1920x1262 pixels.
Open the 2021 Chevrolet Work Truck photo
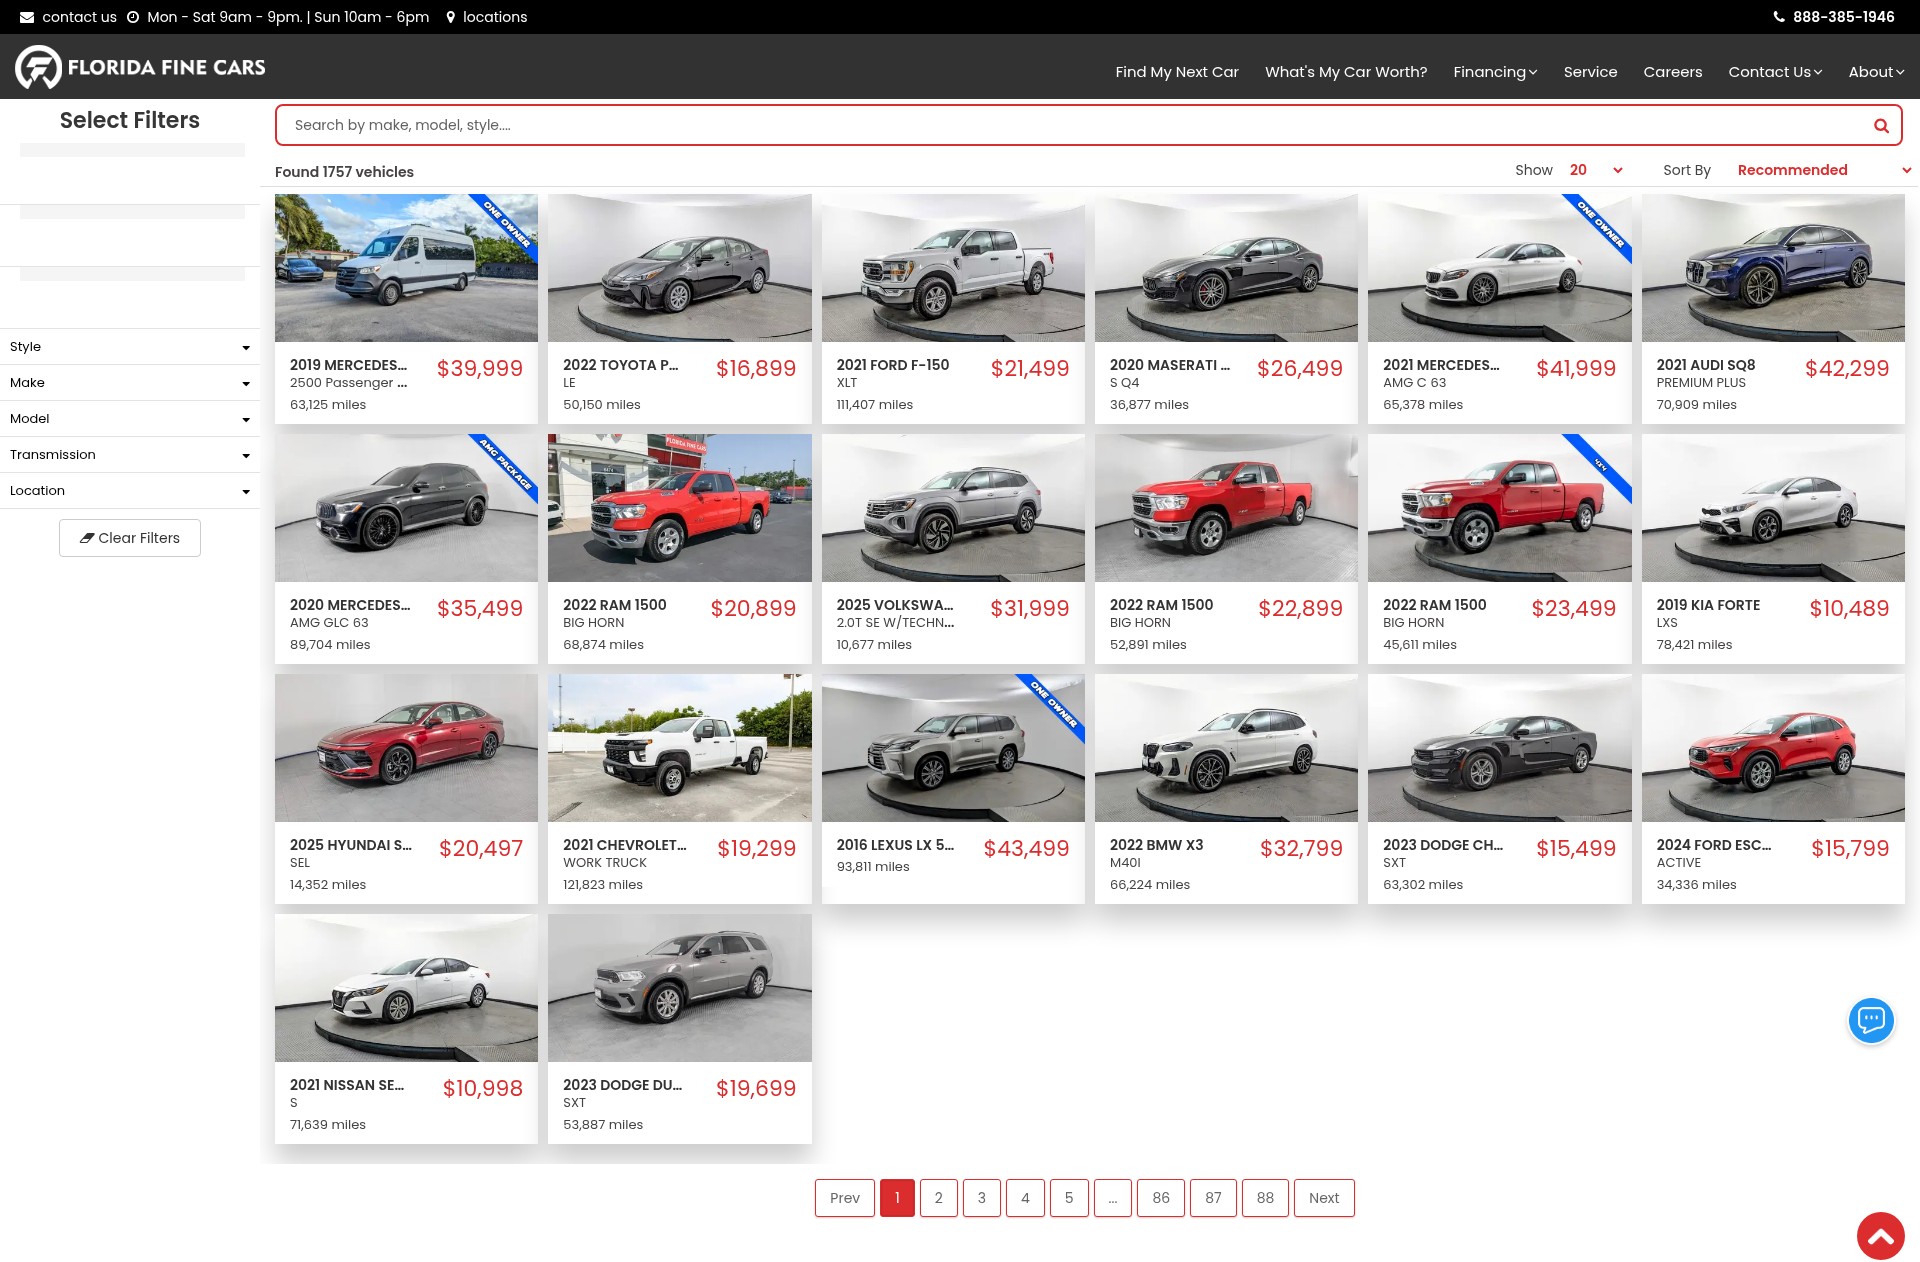click(x=680, y=748)
